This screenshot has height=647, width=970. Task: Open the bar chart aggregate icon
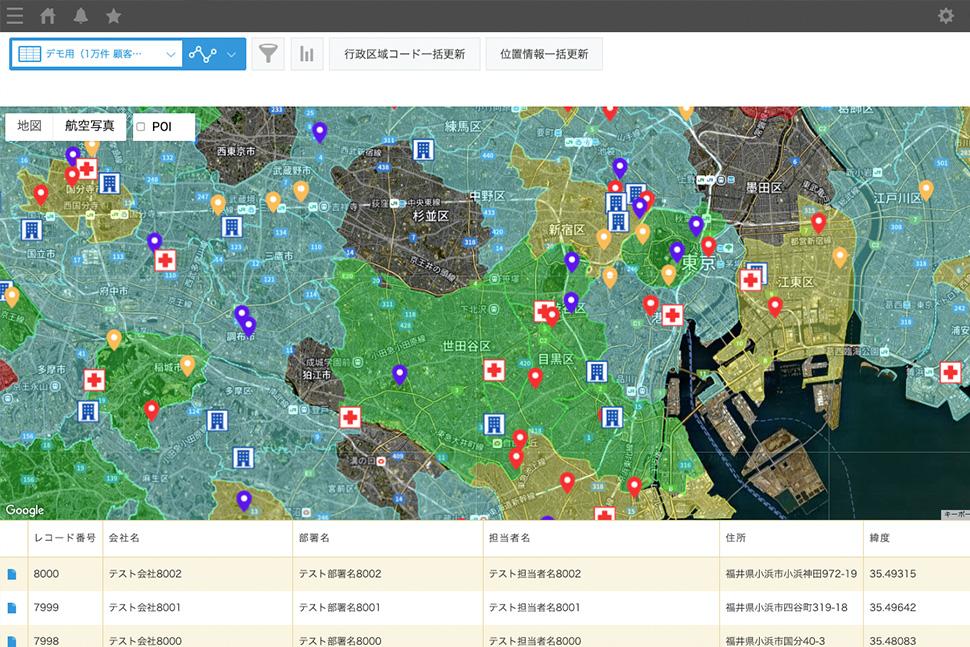(307, 54)
